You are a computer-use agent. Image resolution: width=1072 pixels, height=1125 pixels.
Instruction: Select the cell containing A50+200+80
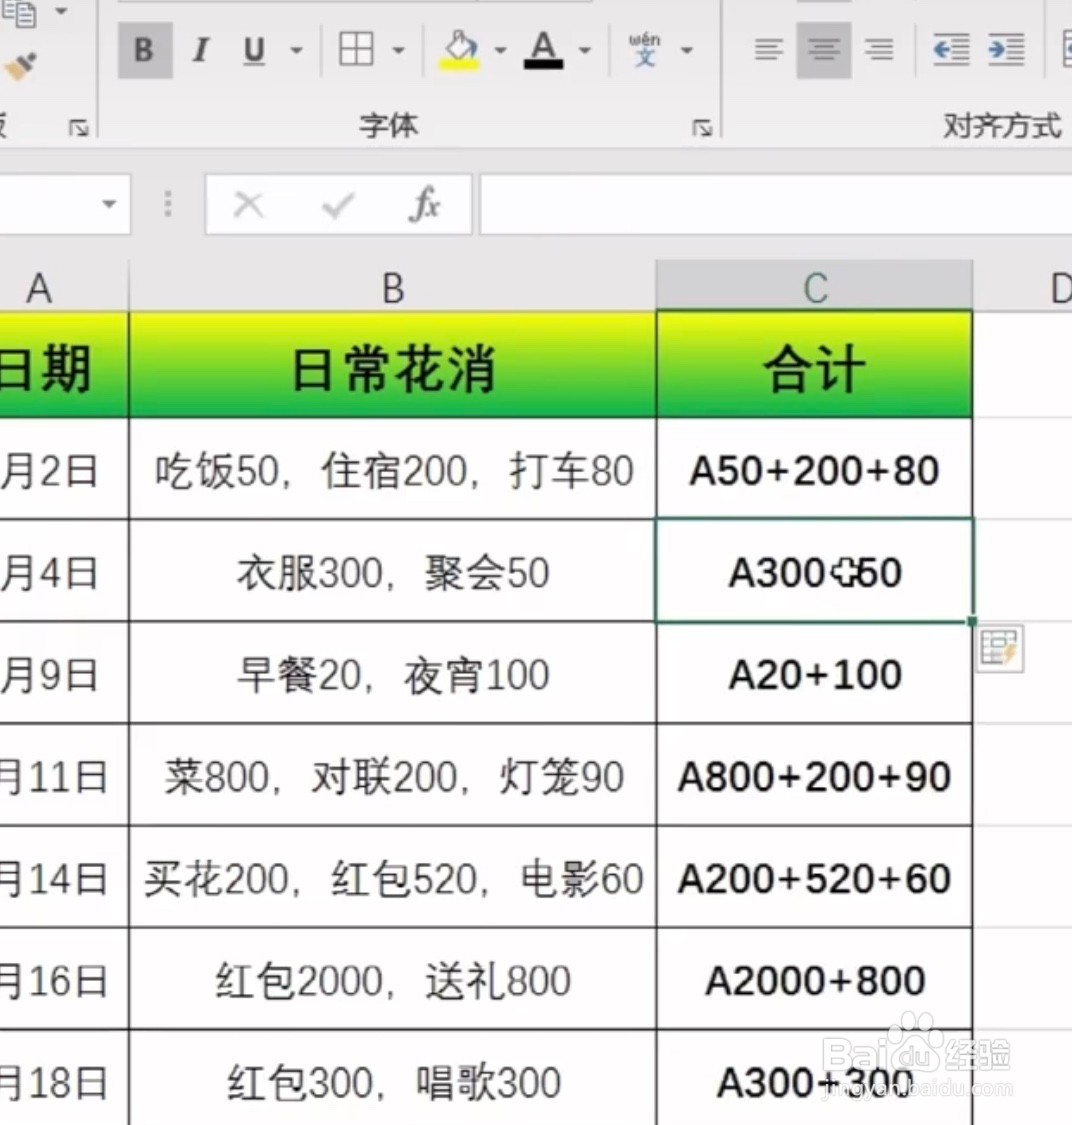[813, 470]
